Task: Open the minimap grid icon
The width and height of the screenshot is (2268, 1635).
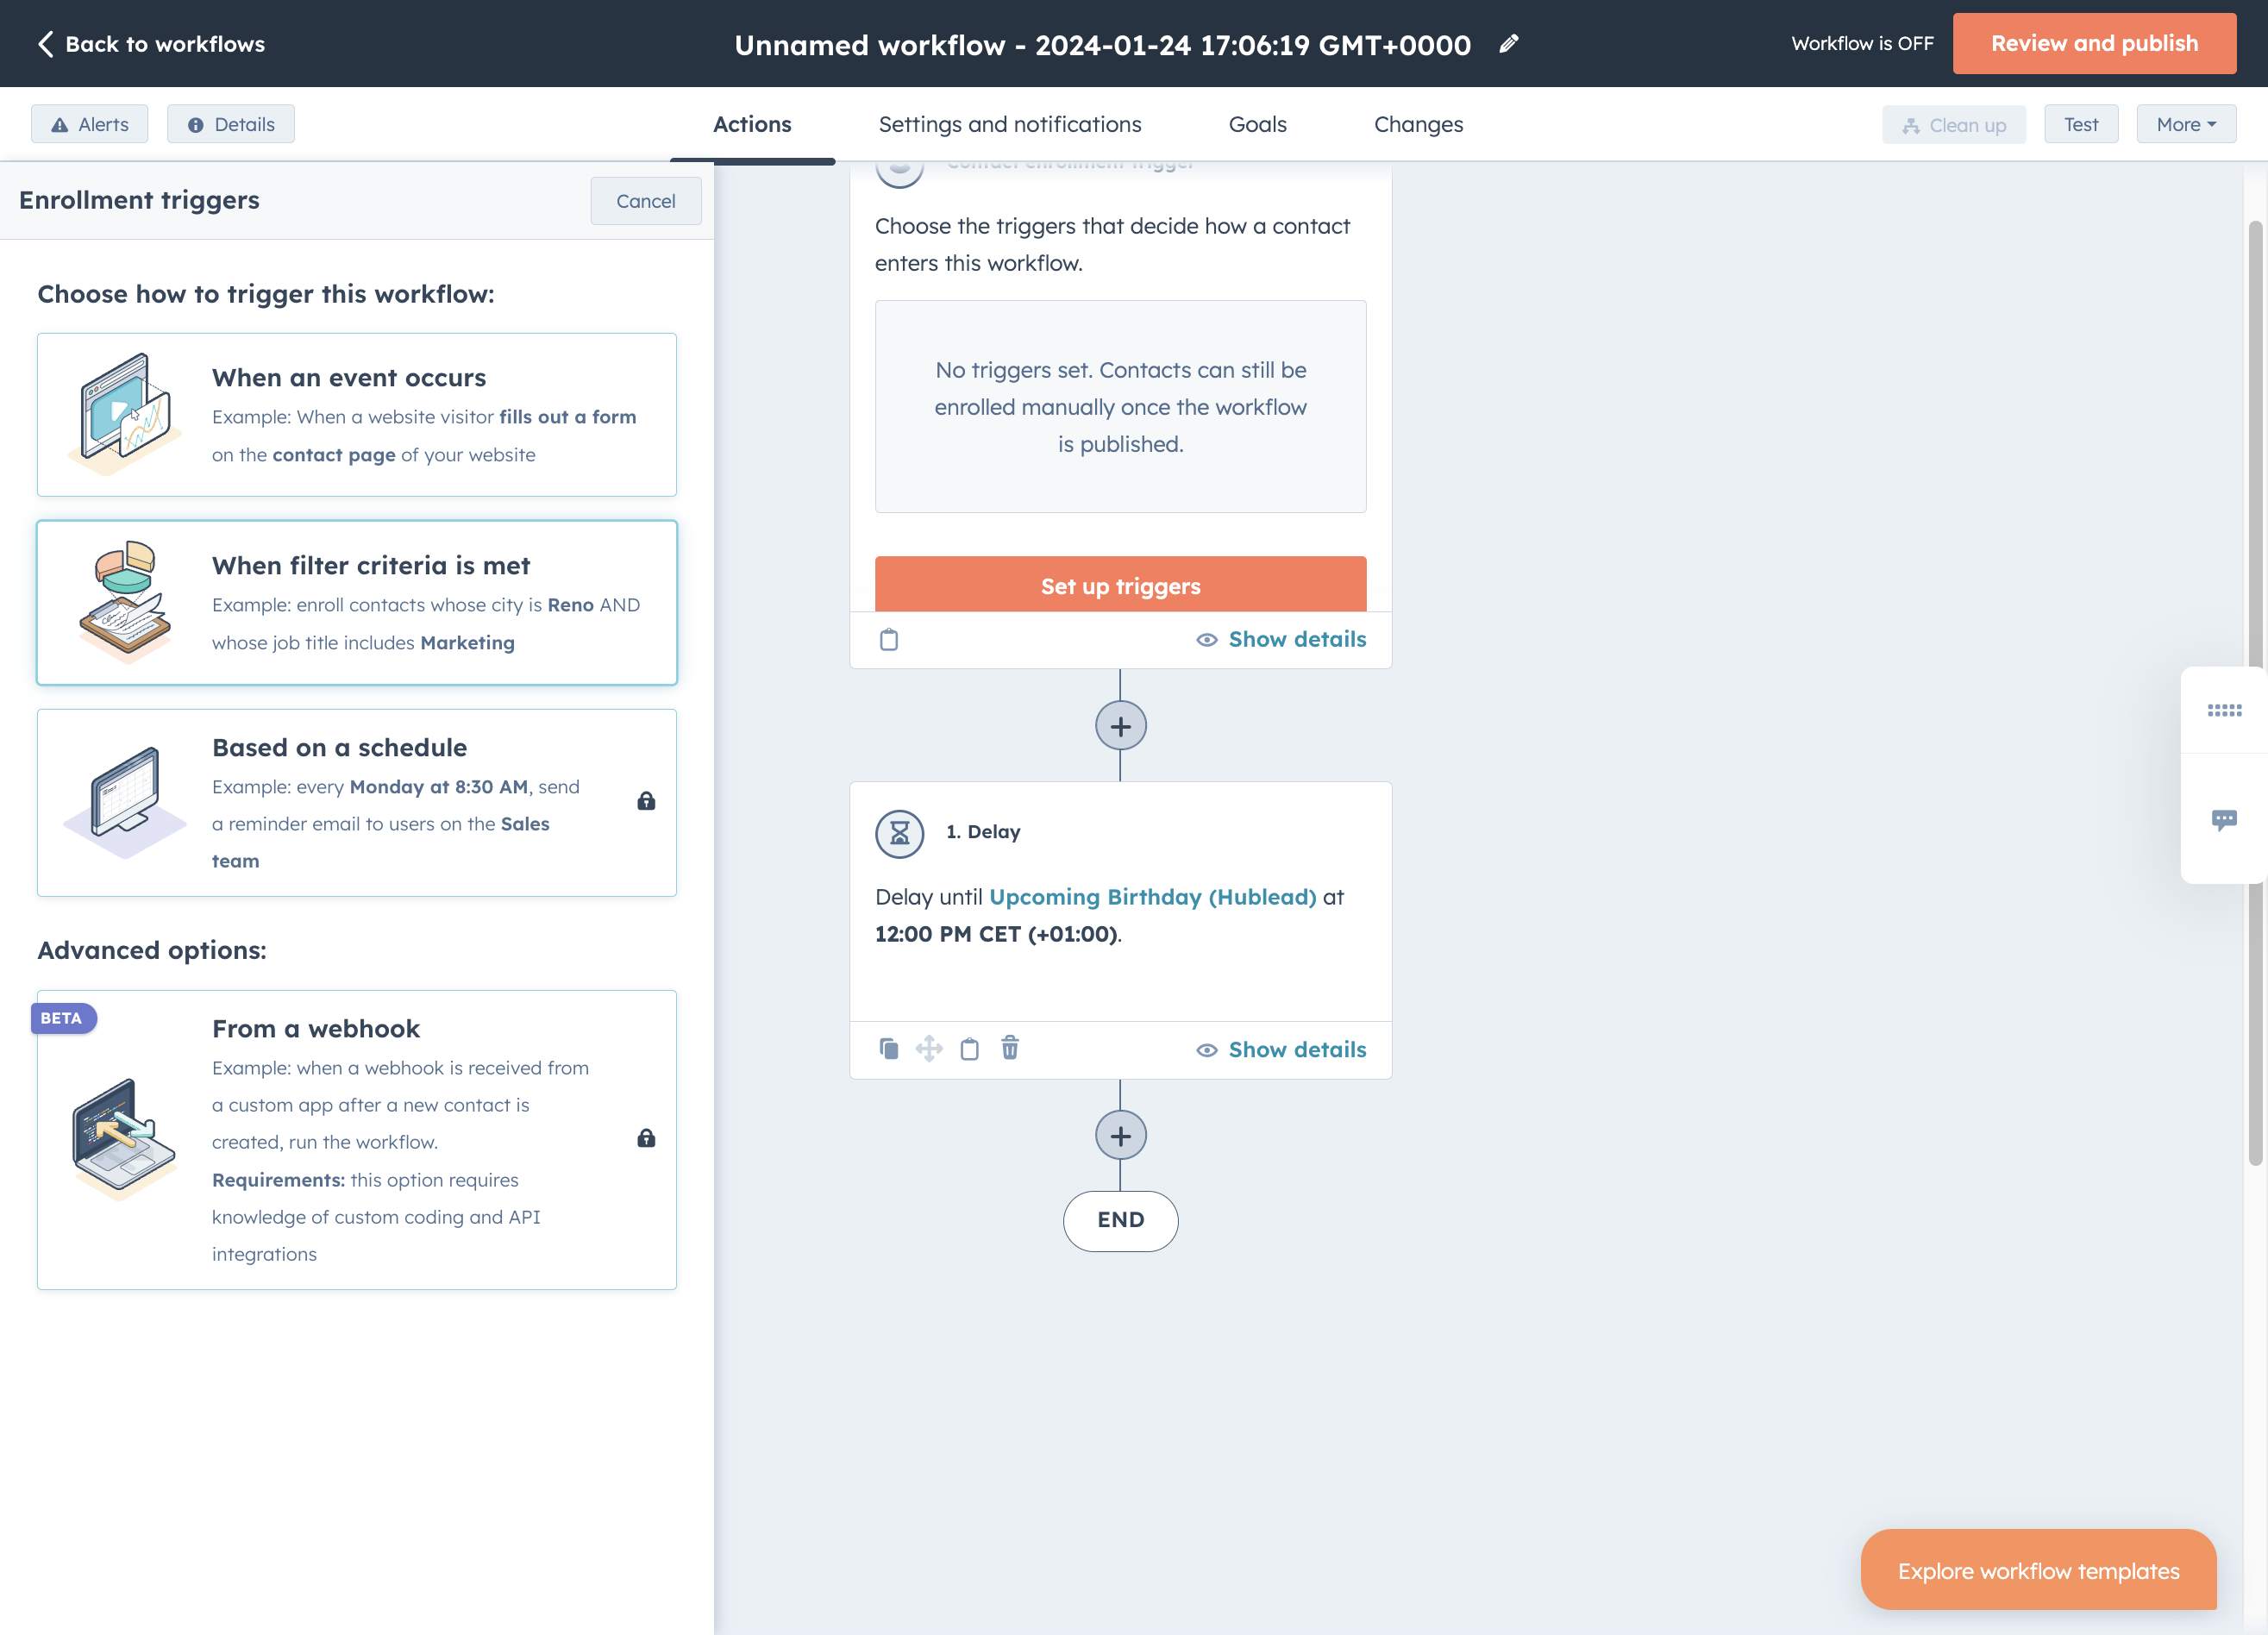Action: (x=2224, y=710)
